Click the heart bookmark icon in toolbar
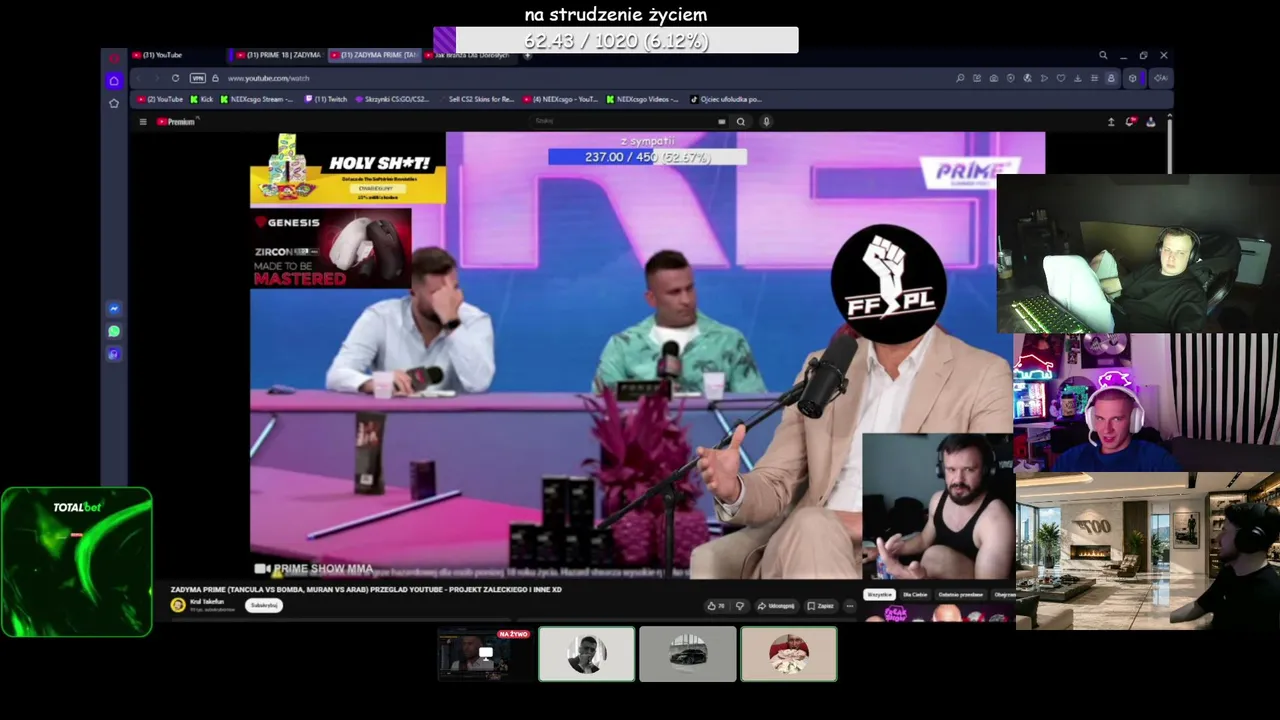The width and height of the screenshot is (1280, 720). click(x=1061, y=78)
